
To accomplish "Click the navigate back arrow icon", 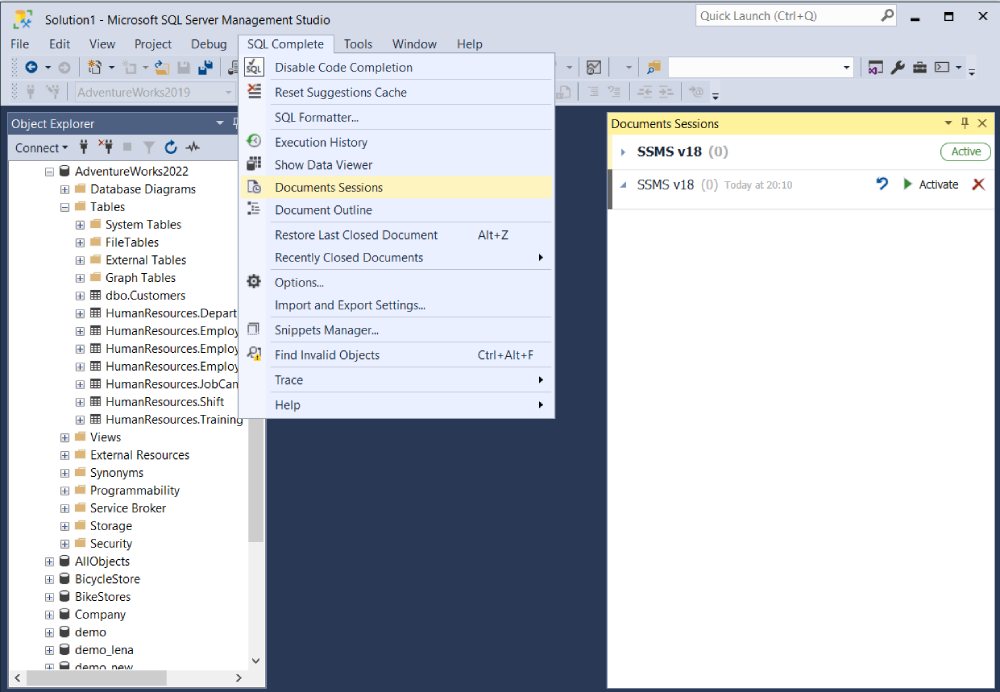I will pos(31,67).
